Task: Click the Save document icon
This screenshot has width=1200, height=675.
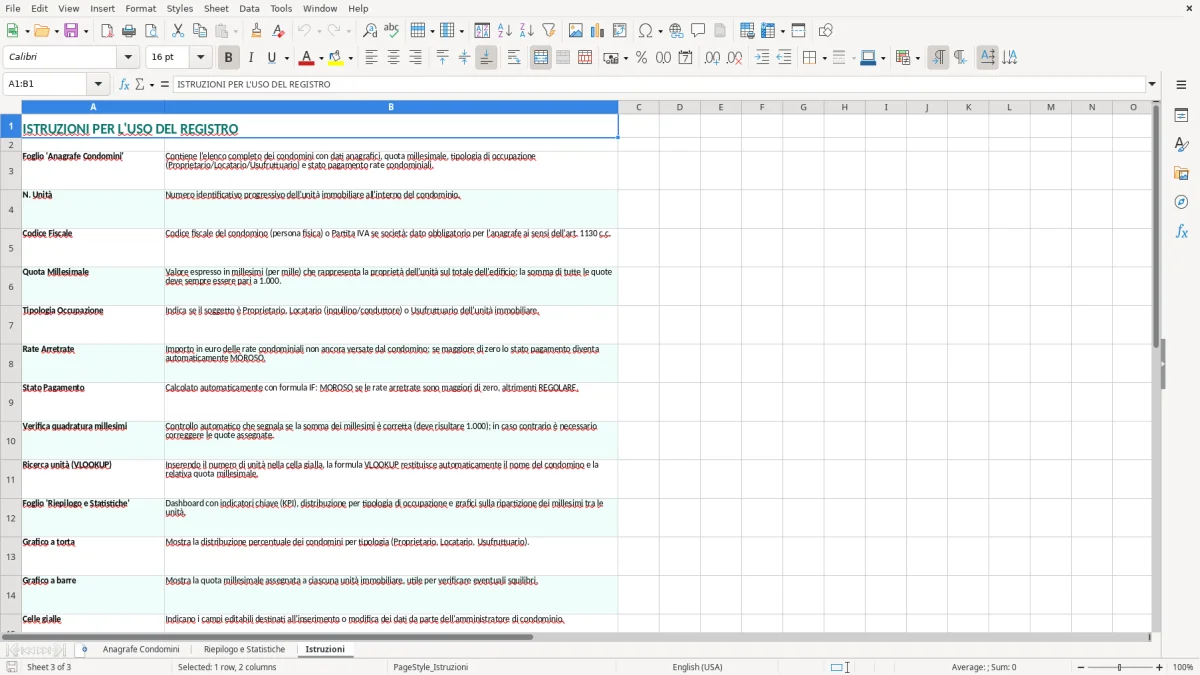Action: click(71, 31)
